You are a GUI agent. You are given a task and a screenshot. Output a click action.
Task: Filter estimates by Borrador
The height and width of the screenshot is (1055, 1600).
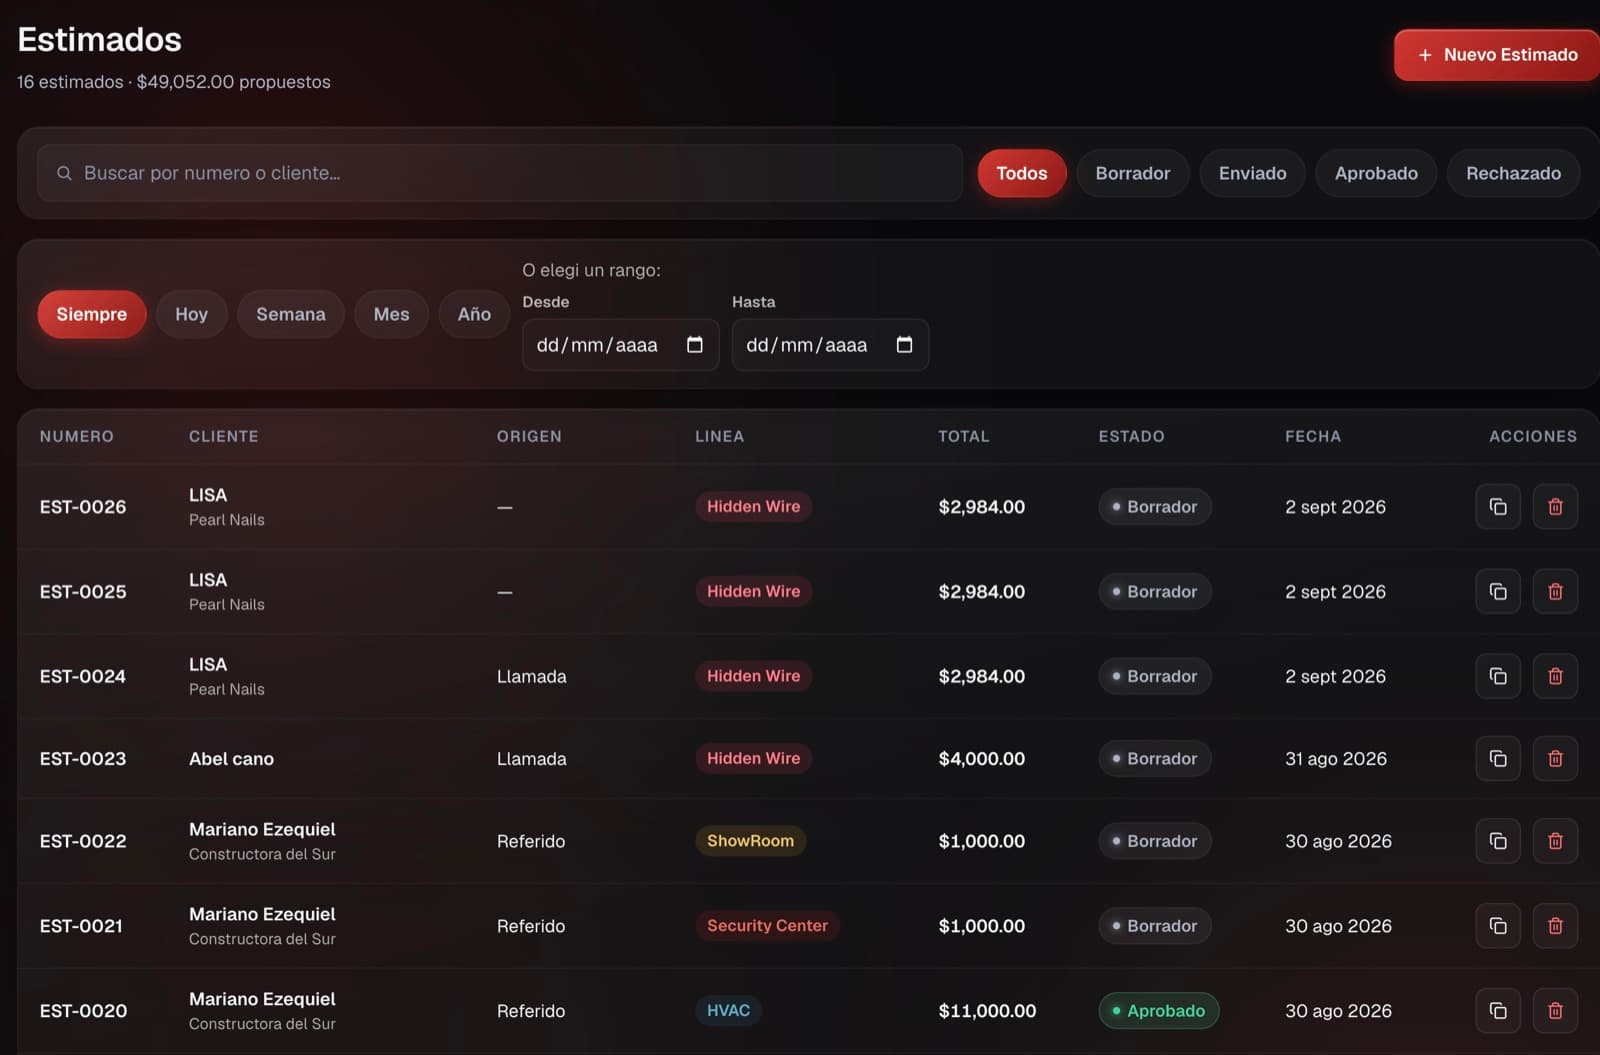click(1132, 173)
